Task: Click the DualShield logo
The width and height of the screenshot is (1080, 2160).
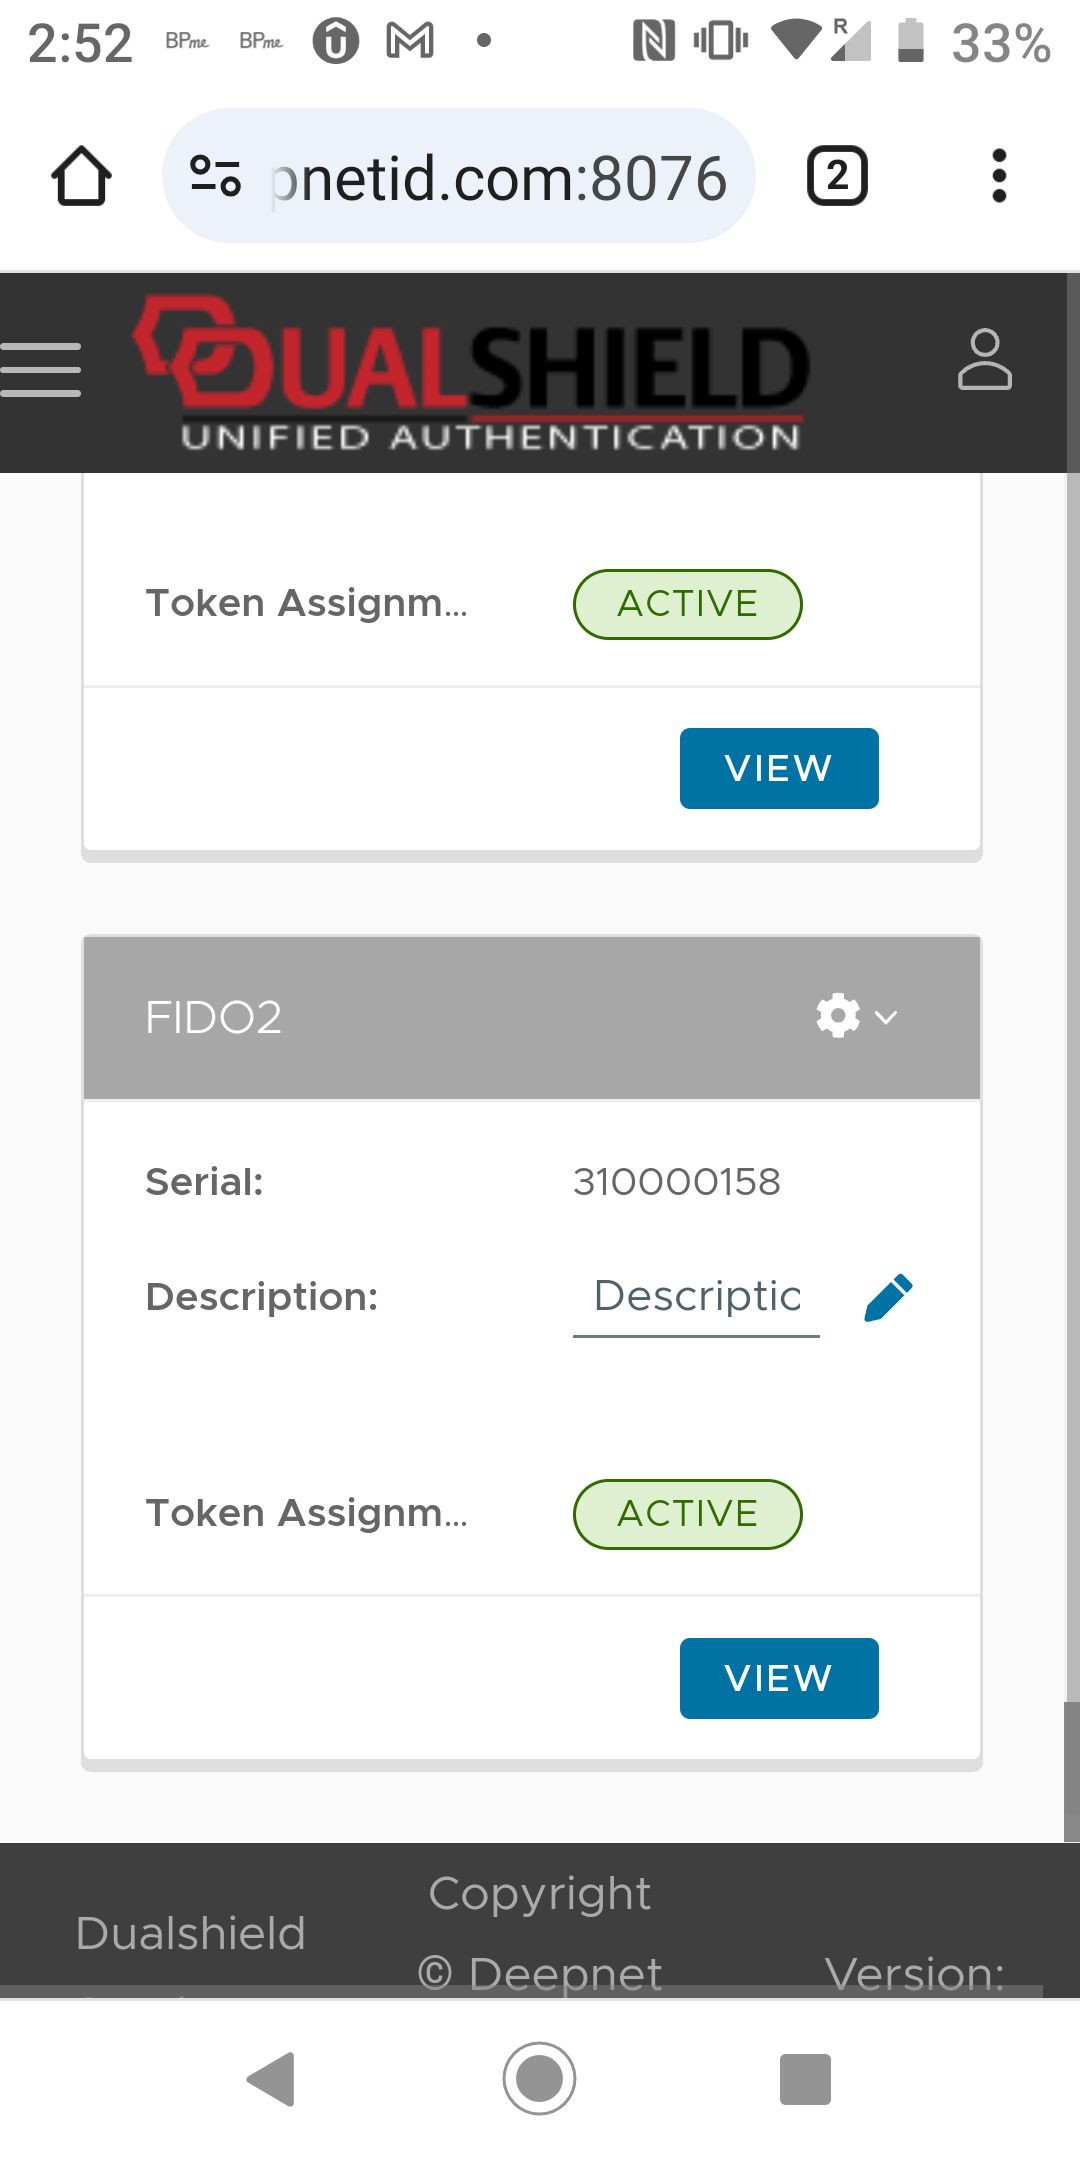Action: 472,372
